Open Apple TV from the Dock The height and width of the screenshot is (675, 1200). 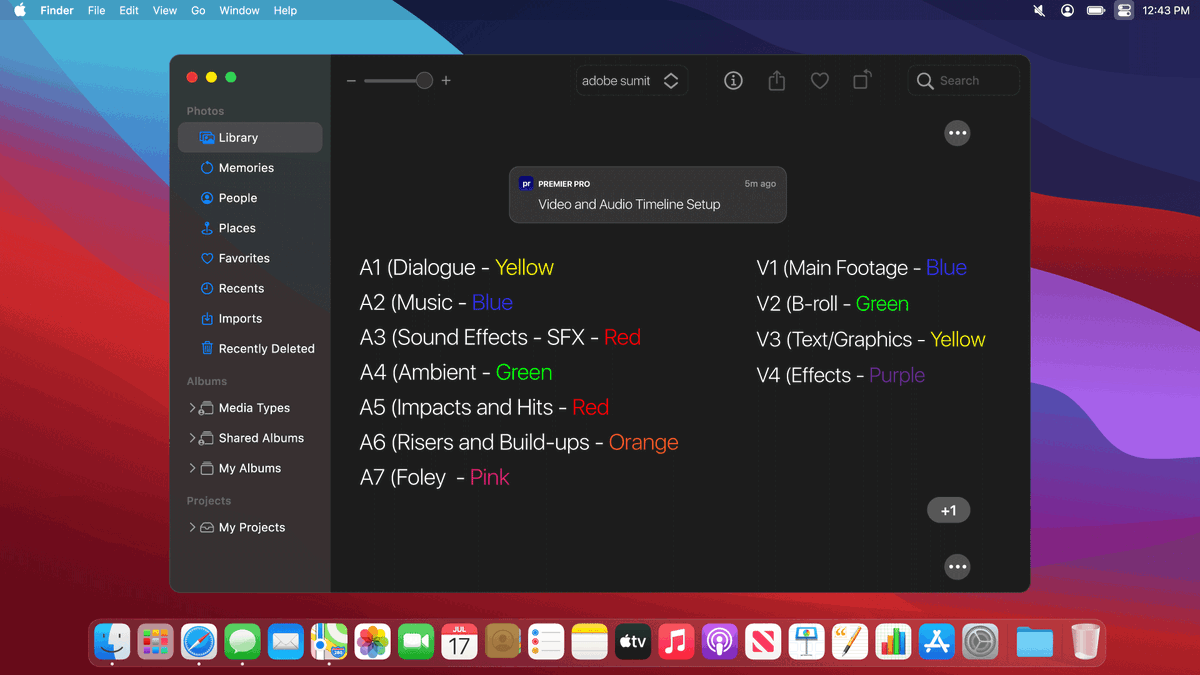[x=633, y=642]
